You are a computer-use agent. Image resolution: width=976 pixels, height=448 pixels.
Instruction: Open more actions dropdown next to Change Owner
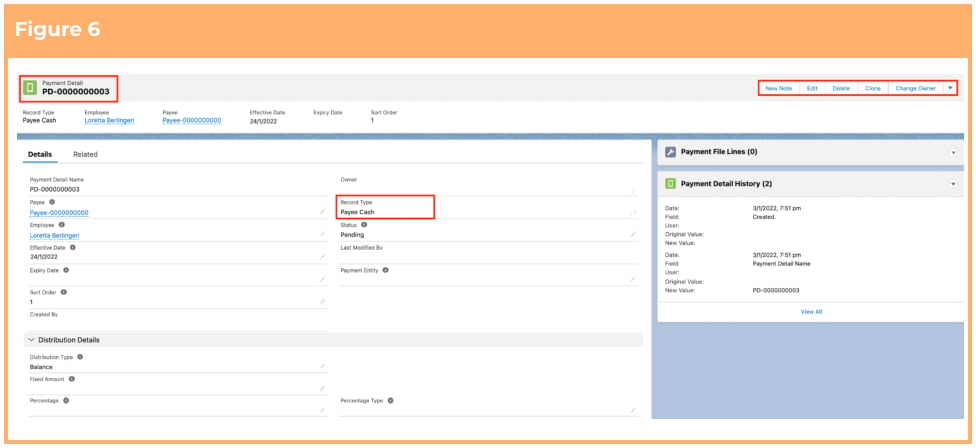pyautogui.click(x=950, y=88)
